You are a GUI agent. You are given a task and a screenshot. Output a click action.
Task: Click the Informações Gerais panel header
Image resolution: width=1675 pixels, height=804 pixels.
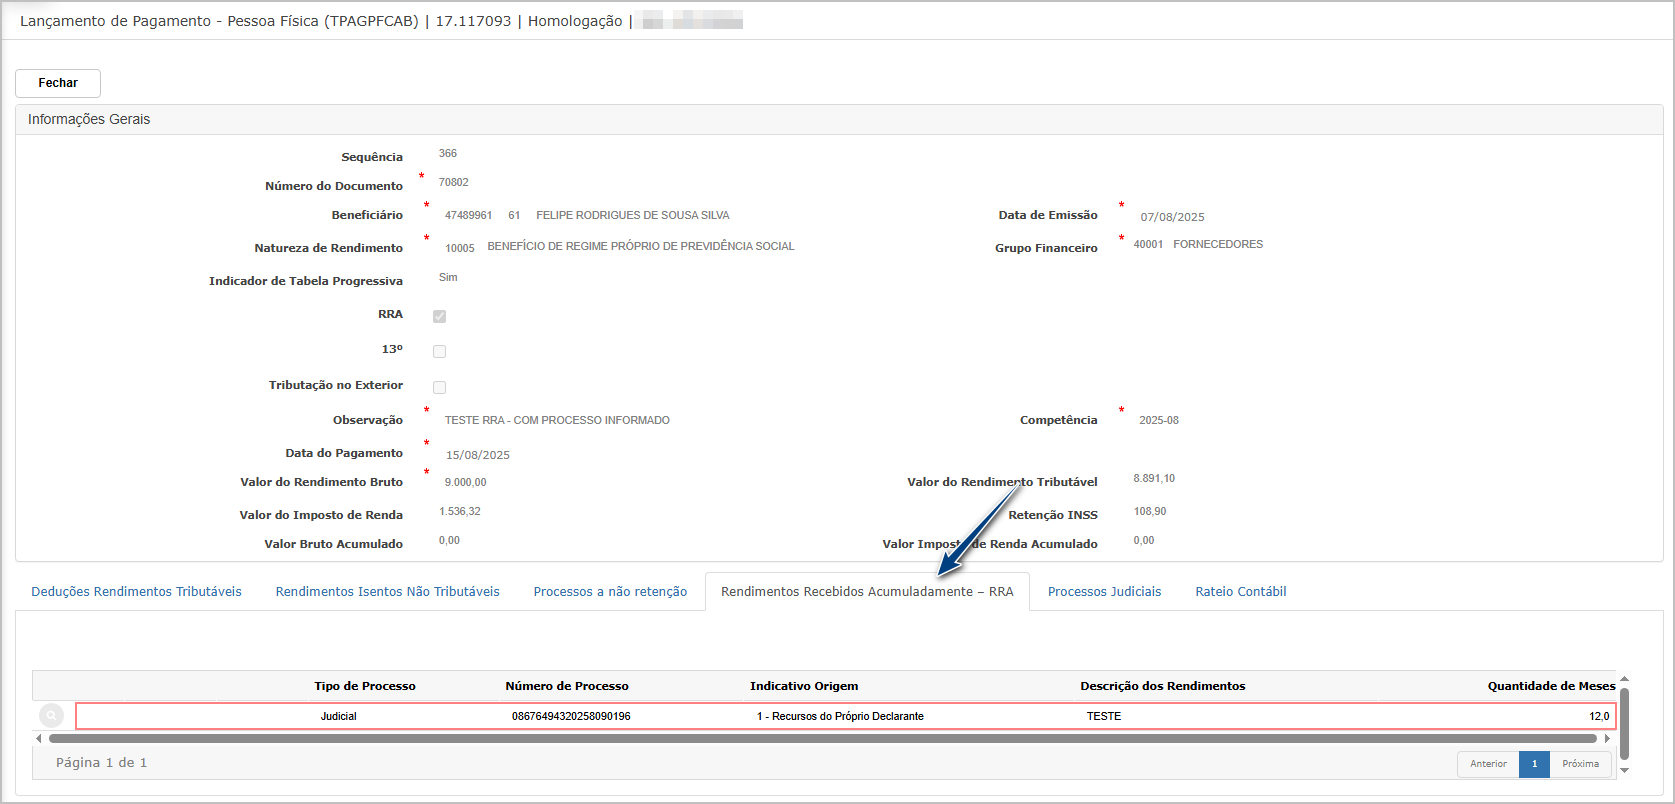click(x=839, y=119)
